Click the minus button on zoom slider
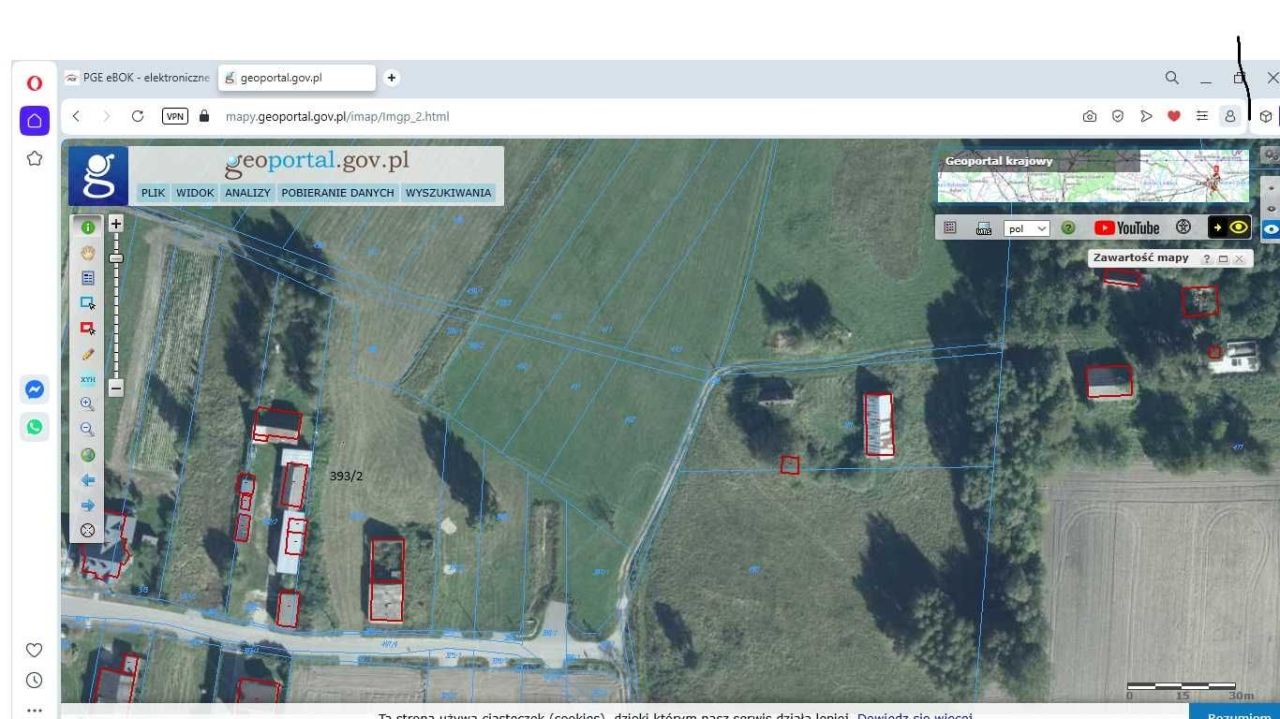The image size is (1280, 719). pyautogui.click(x=116, y=387)
